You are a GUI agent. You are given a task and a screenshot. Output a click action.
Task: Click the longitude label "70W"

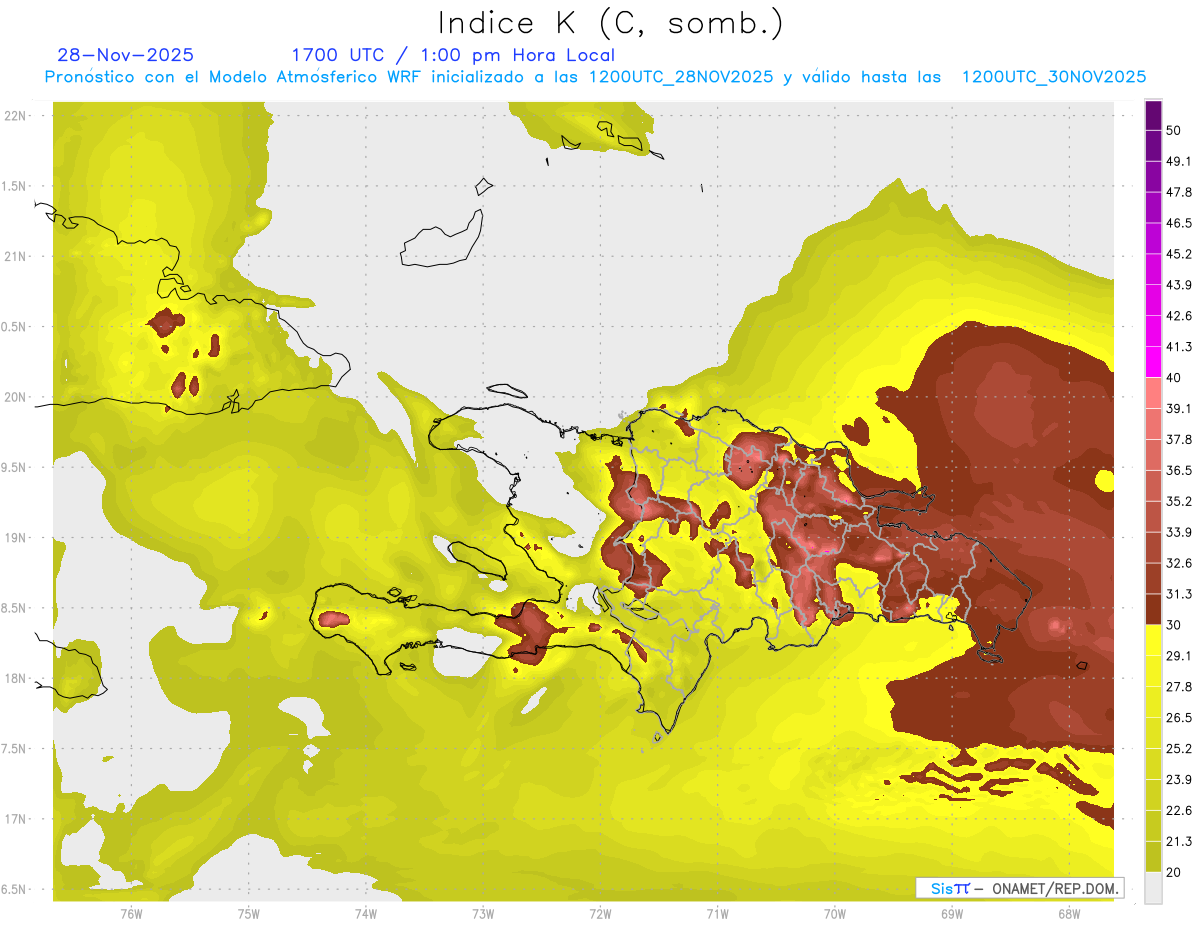(x=834, y=913)
